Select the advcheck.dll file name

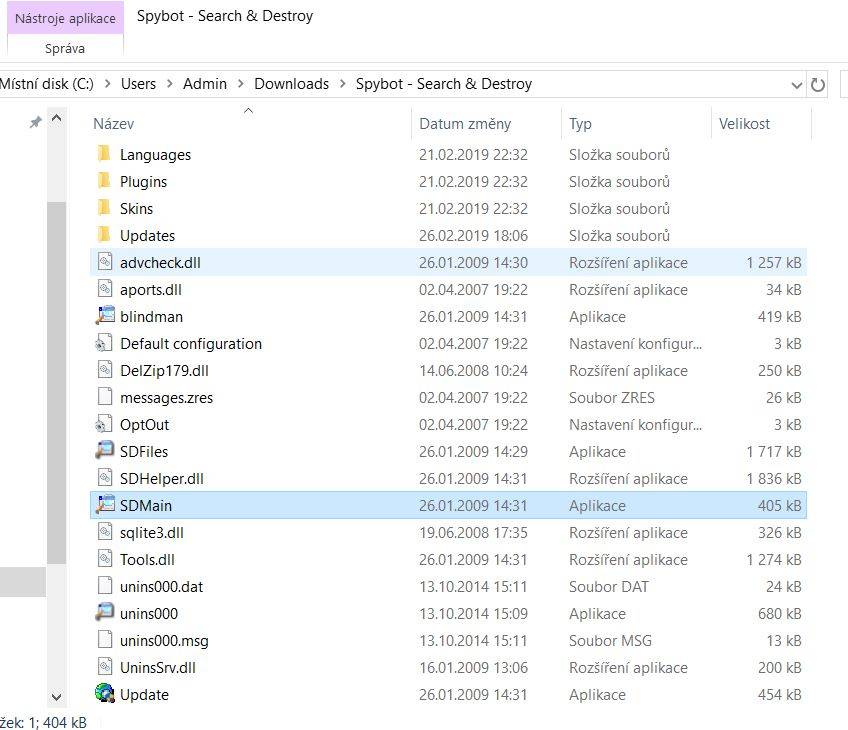pyautogui.click(x=160, y=263)
